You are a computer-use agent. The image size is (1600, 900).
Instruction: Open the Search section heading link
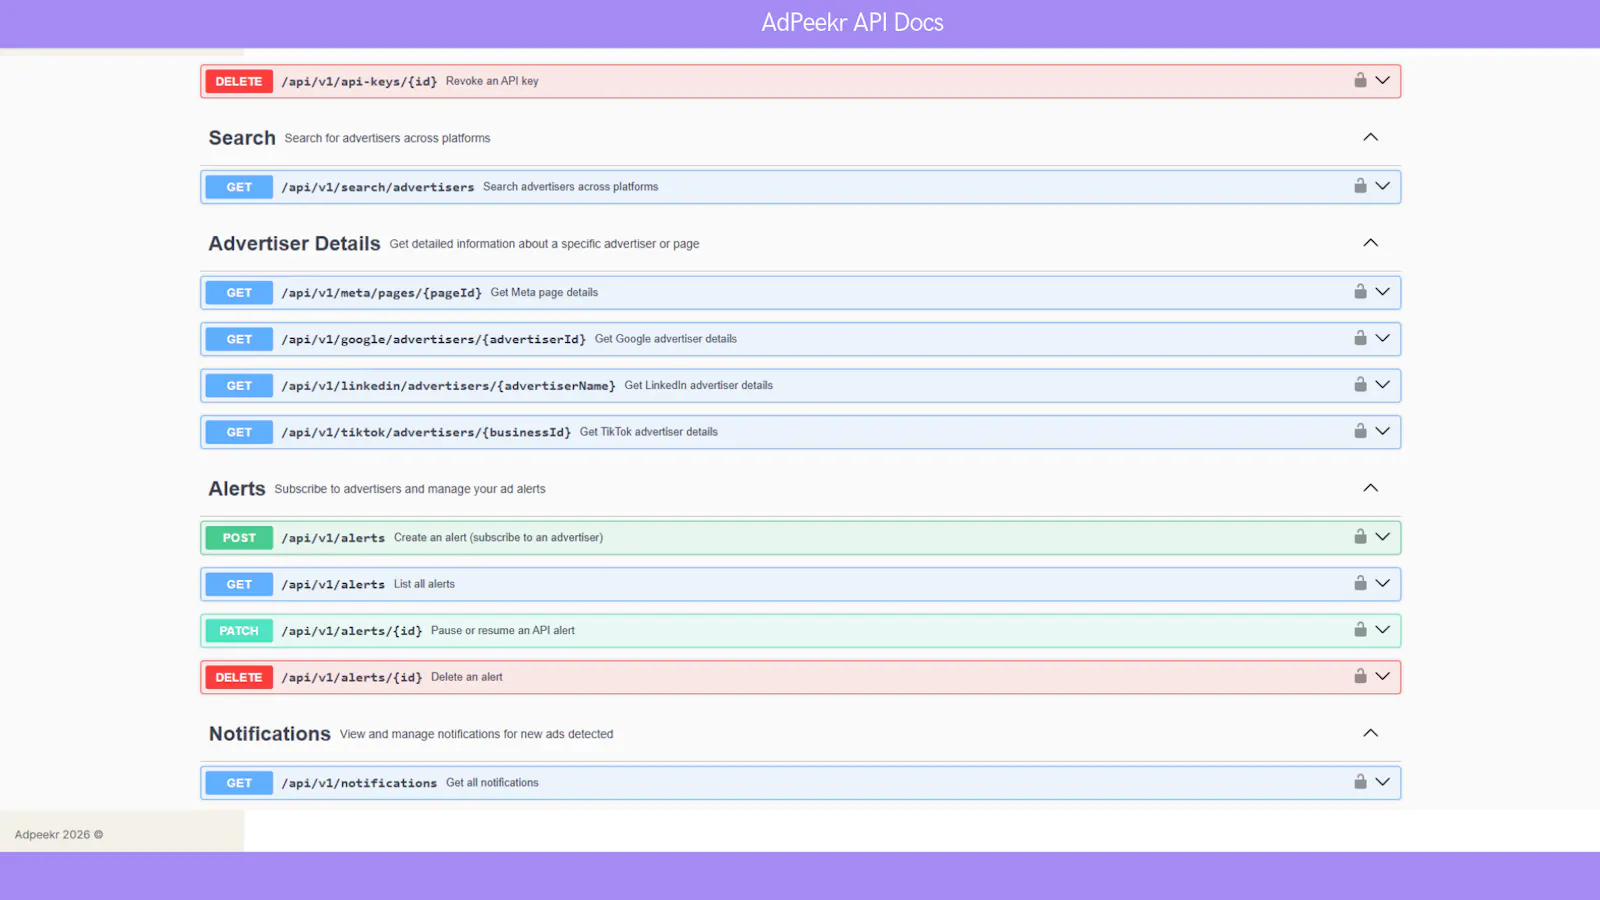coord(242,138)
